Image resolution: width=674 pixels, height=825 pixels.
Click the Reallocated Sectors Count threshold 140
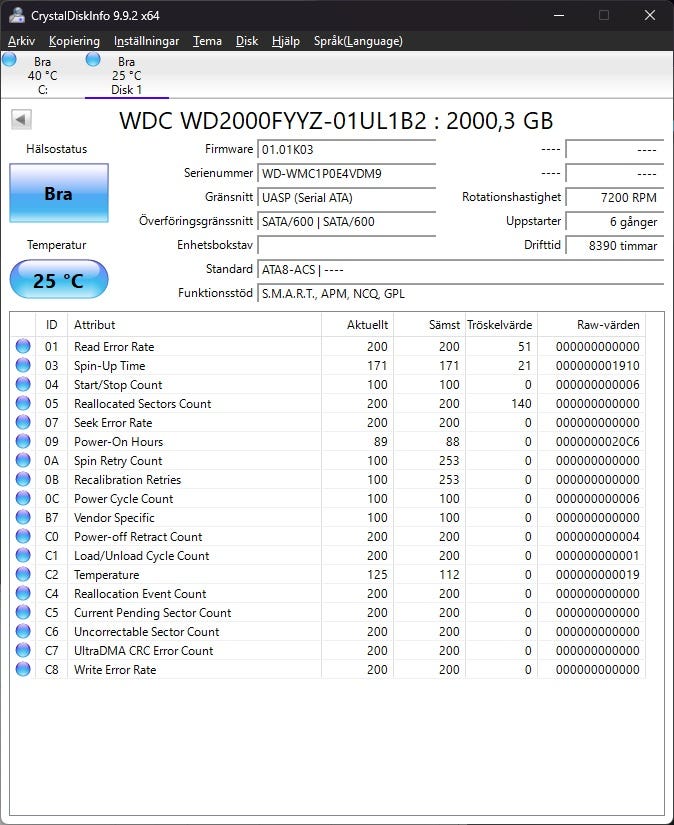(521, 404)
